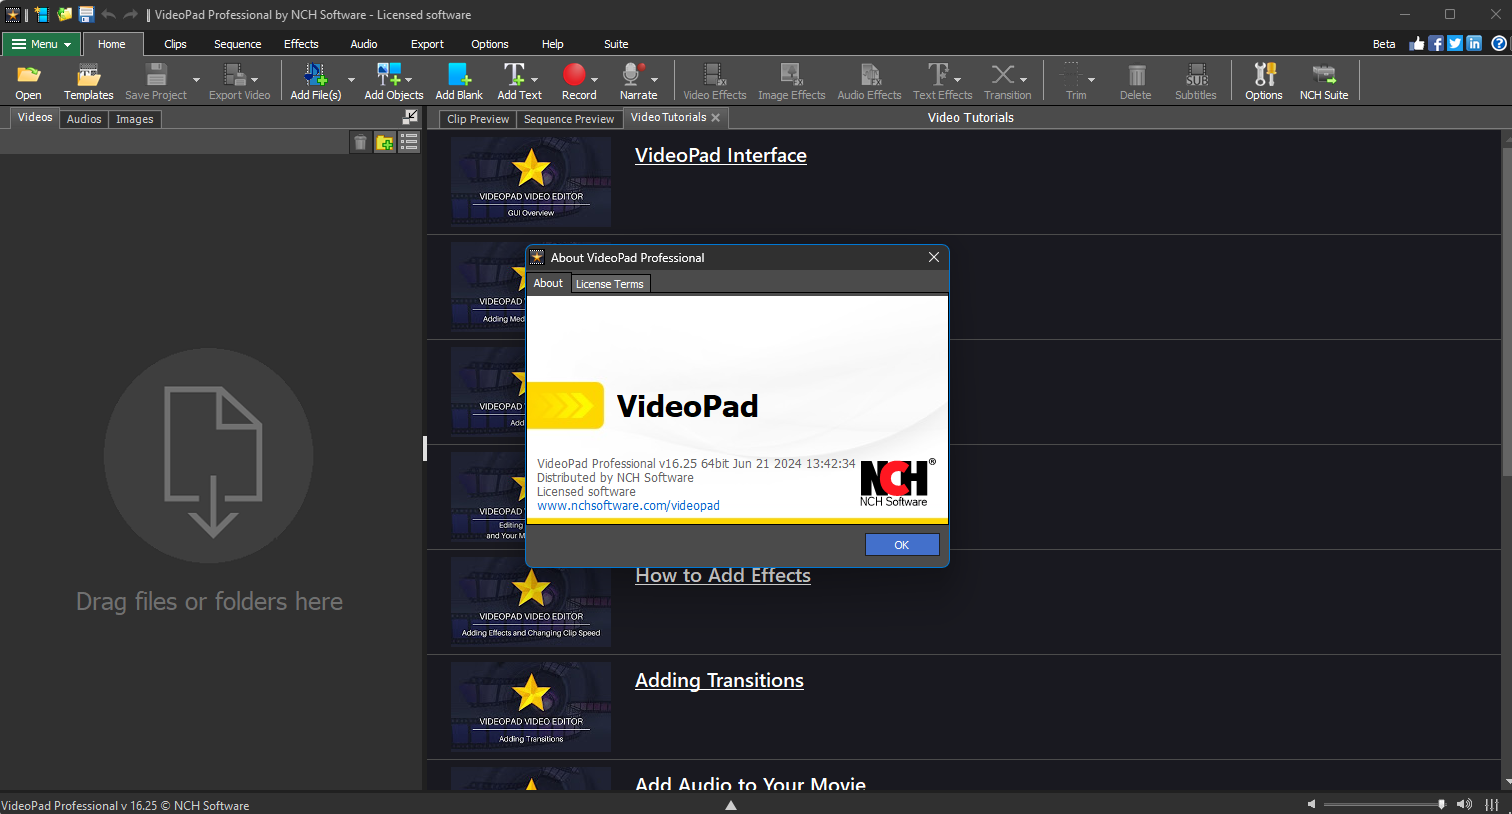Viewport: 1512px width, 814px height.
Task: Expand the Menu dropdown button
Action: pos(42,44)
